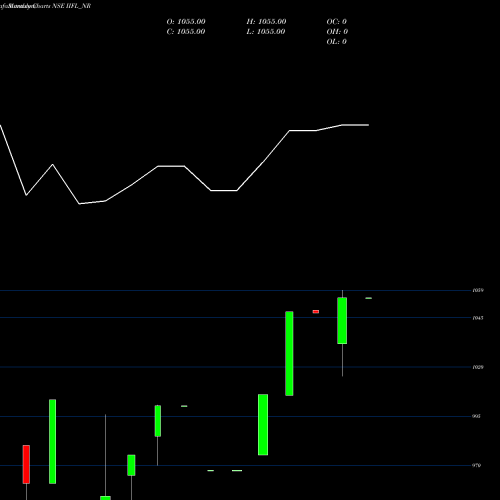Screen dimensions: 500x500
Task: Click the OC: 0 readout
Action: 337,22
